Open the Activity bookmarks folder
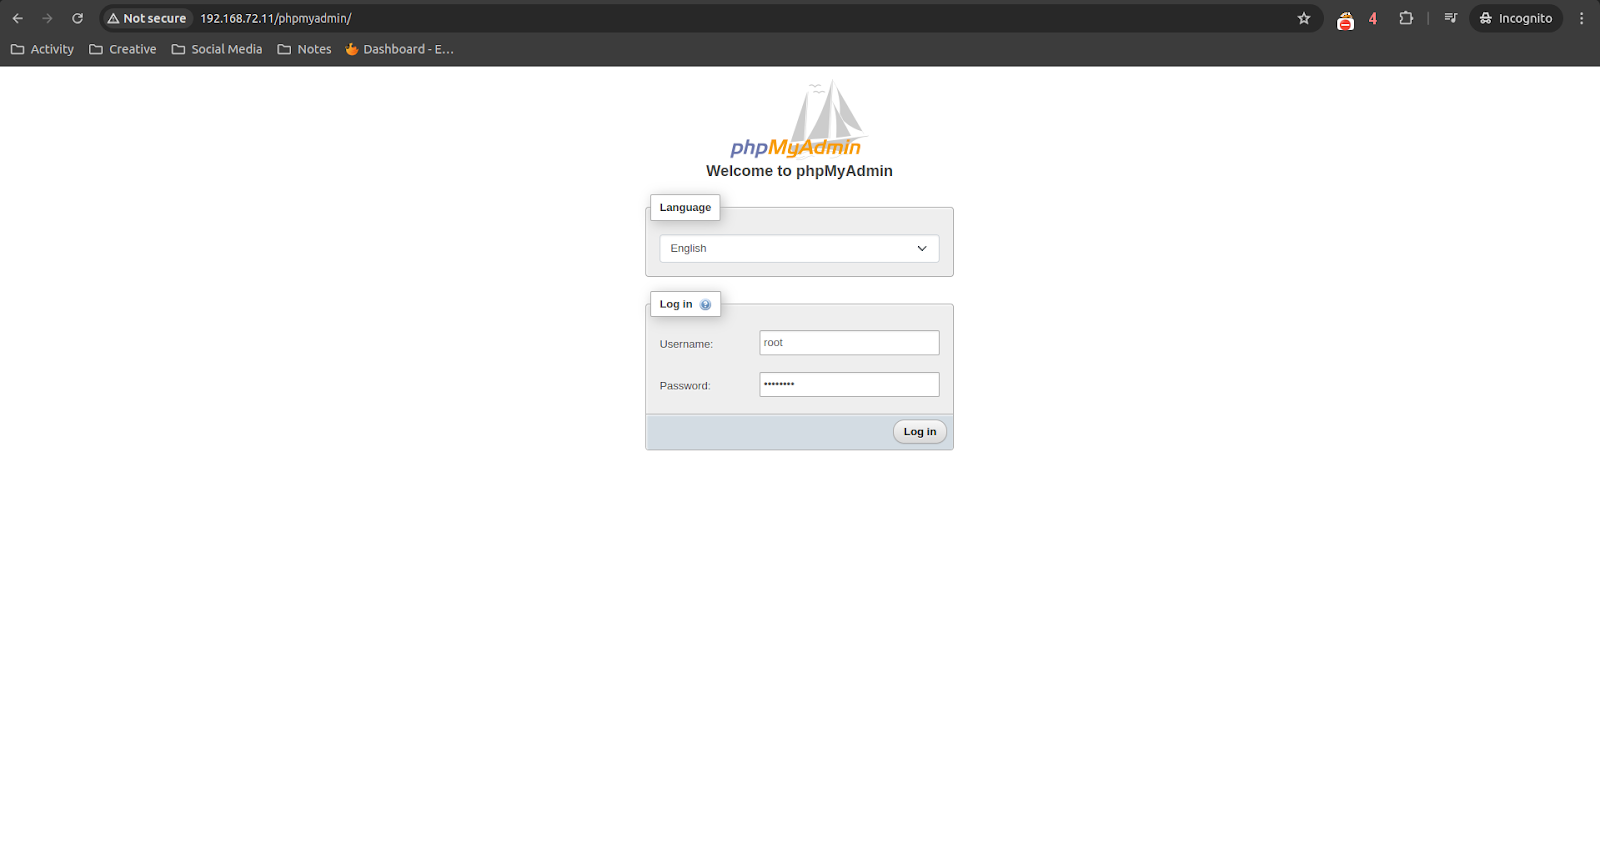Screen dimensions: 1600x844 (x=42, y=49)
